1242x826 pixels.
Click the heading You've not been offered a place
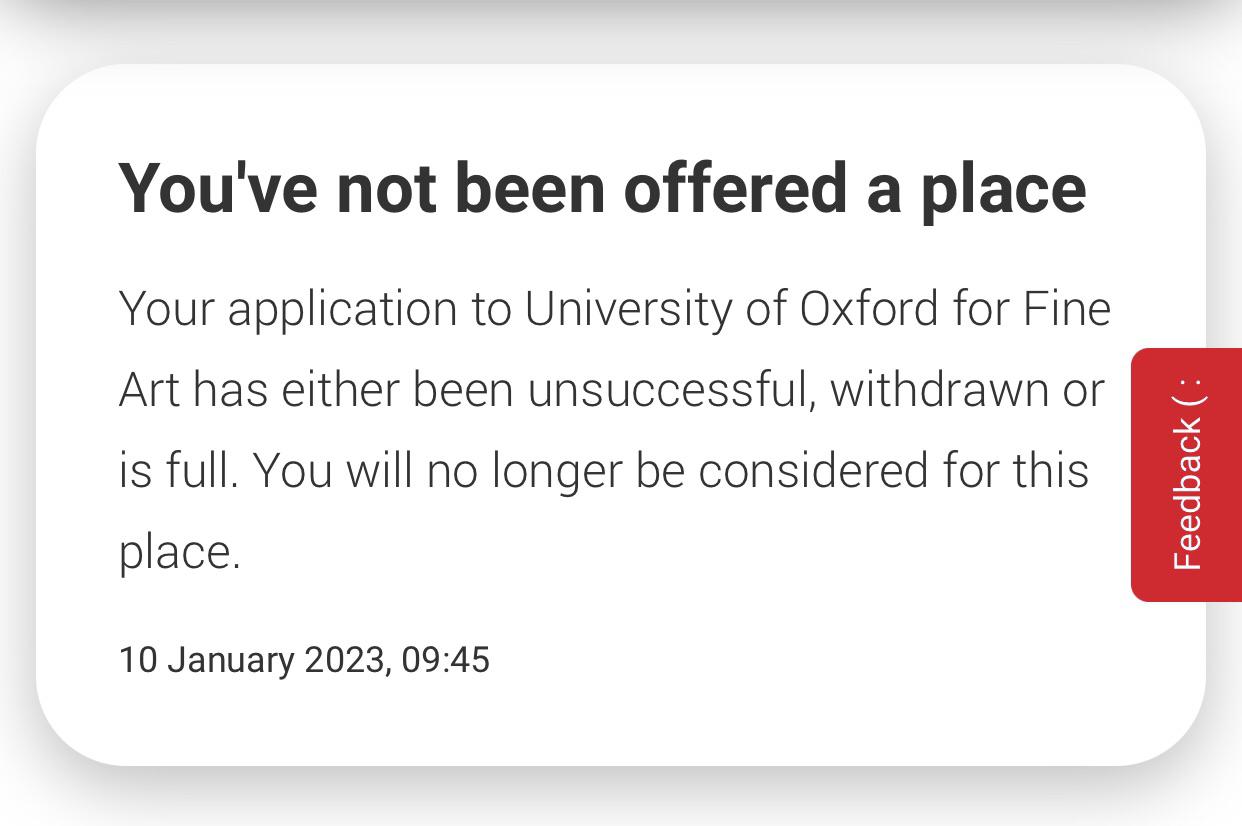(600, 188)
